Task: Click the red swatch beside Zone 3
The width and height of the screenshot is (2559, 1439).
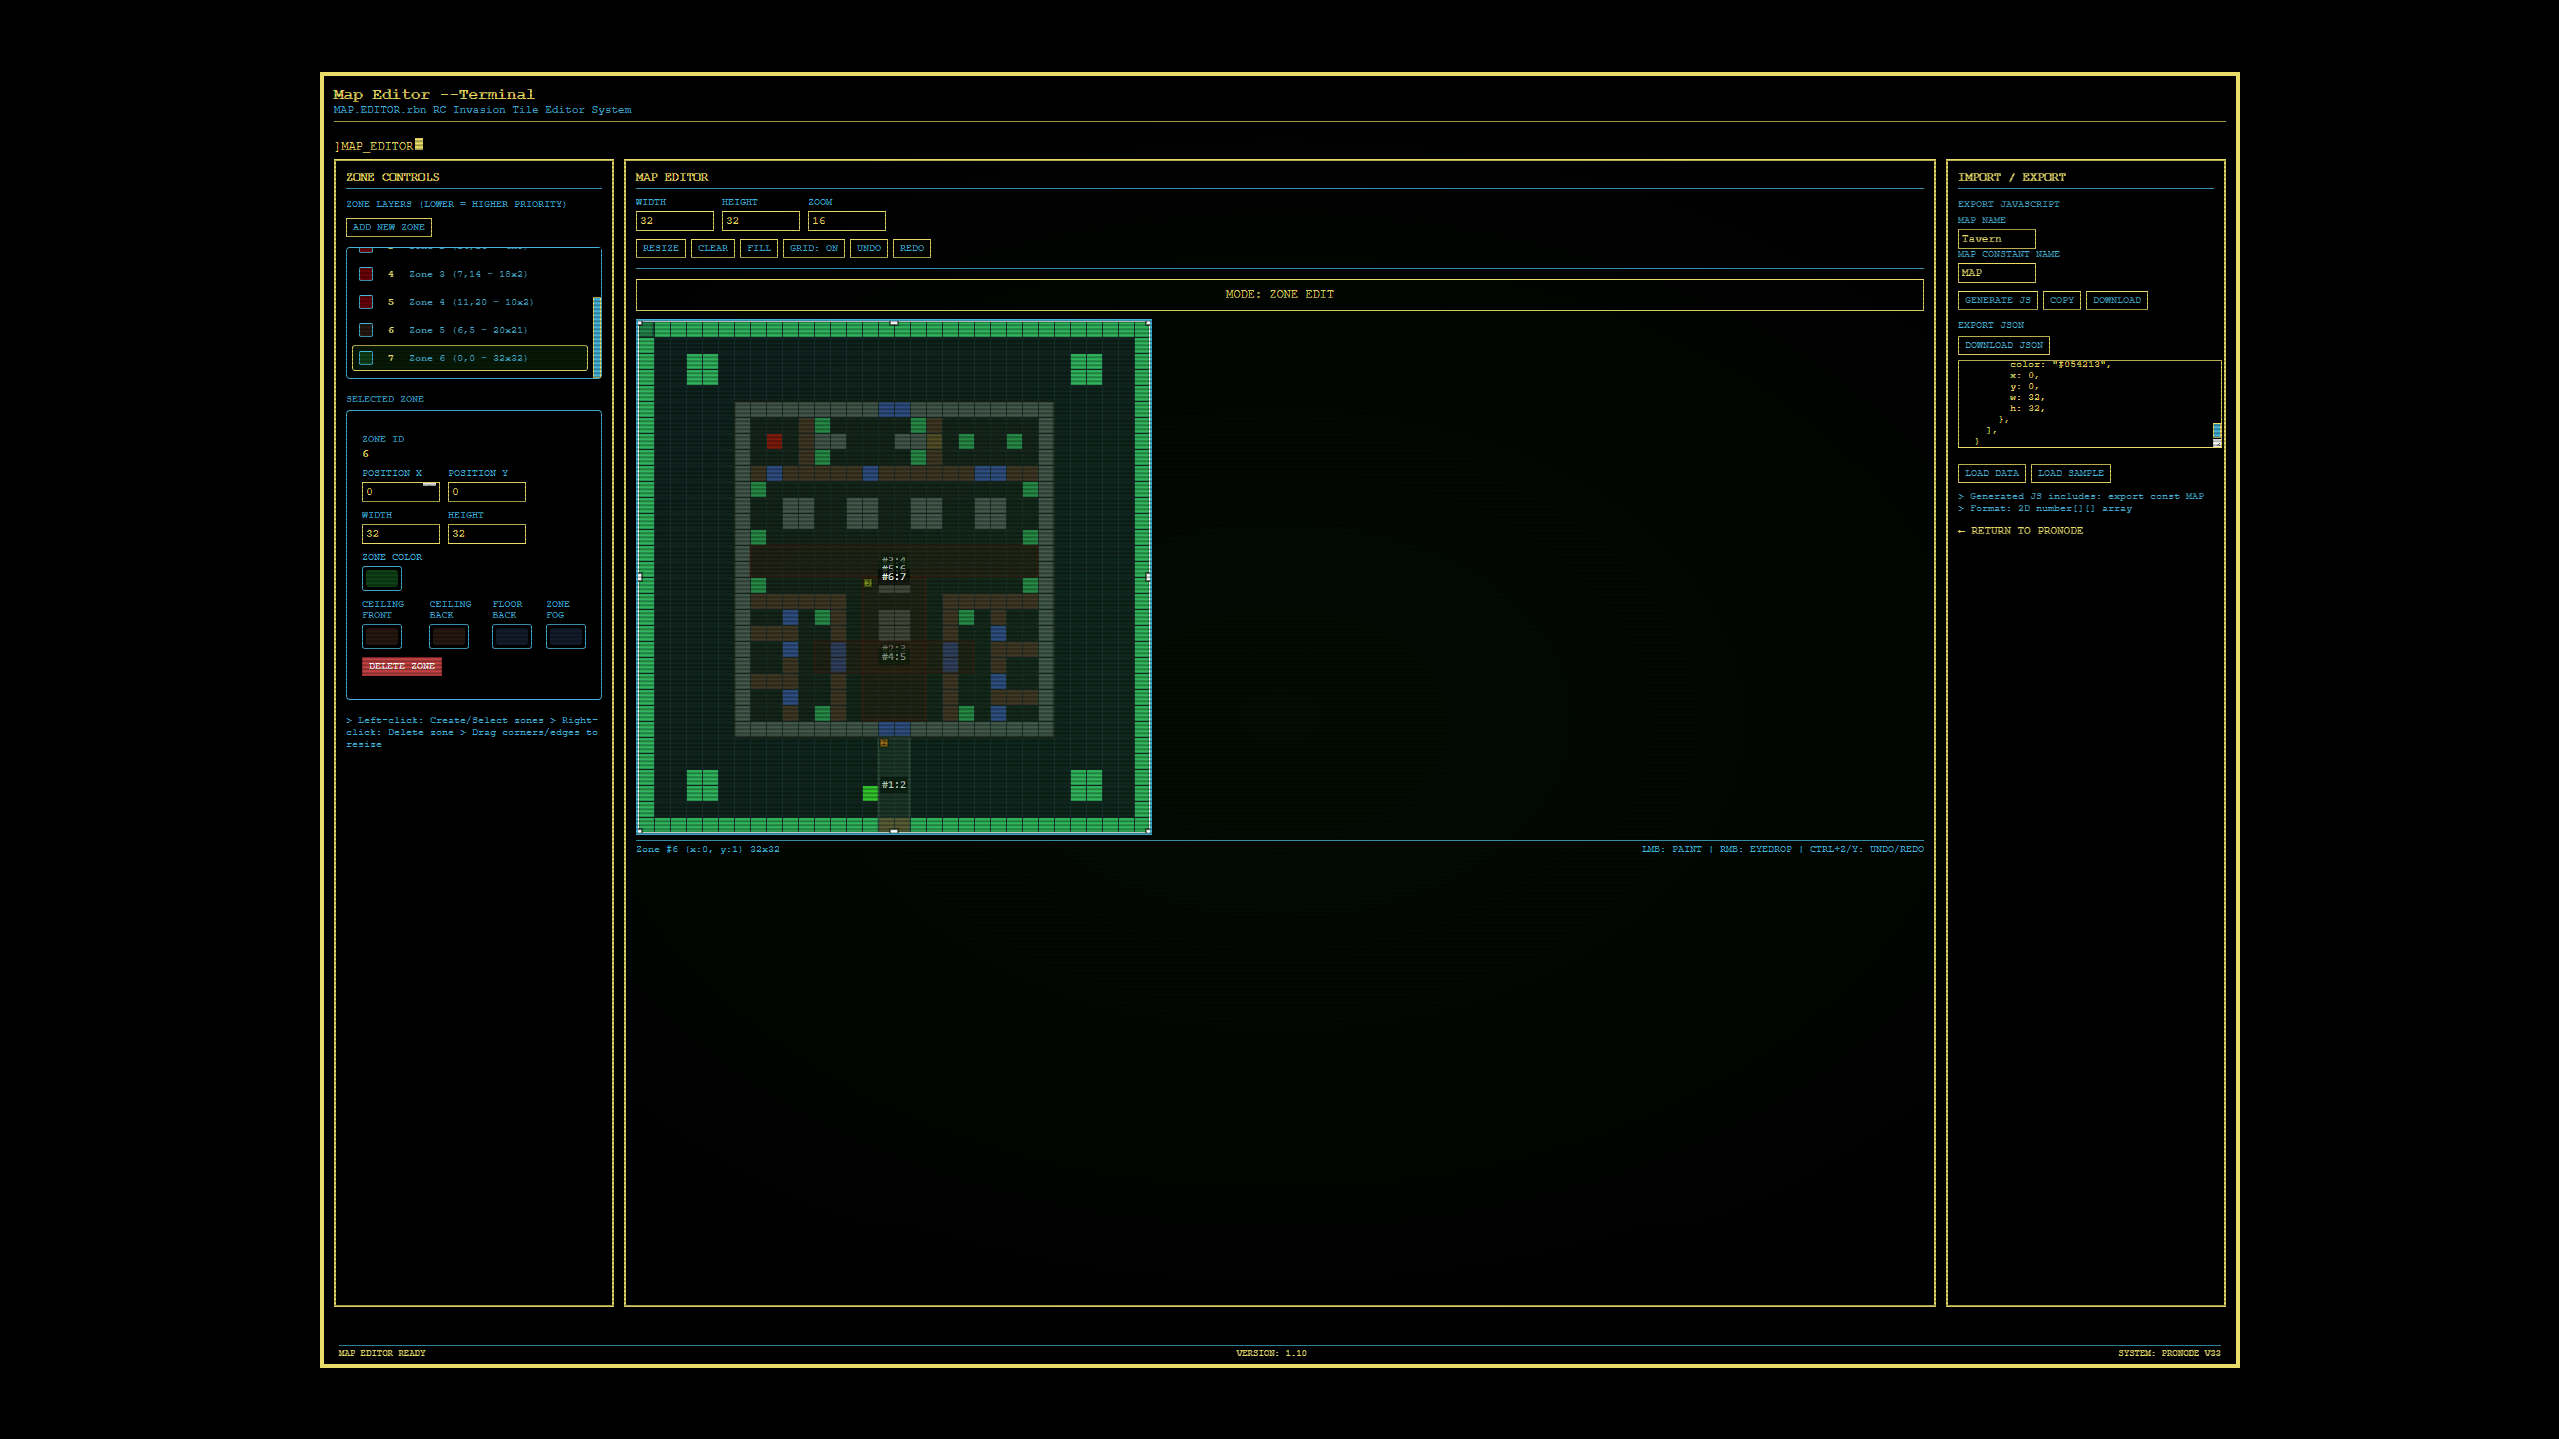Action: pyautogui.click(x=366, y=274)
